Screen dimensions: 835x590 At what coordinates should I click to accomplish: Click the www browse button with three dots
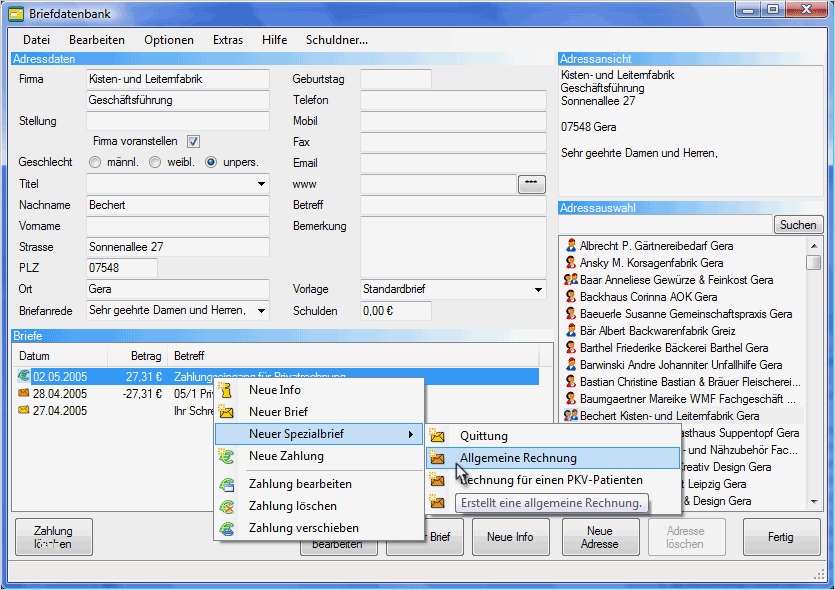[531, 184]
